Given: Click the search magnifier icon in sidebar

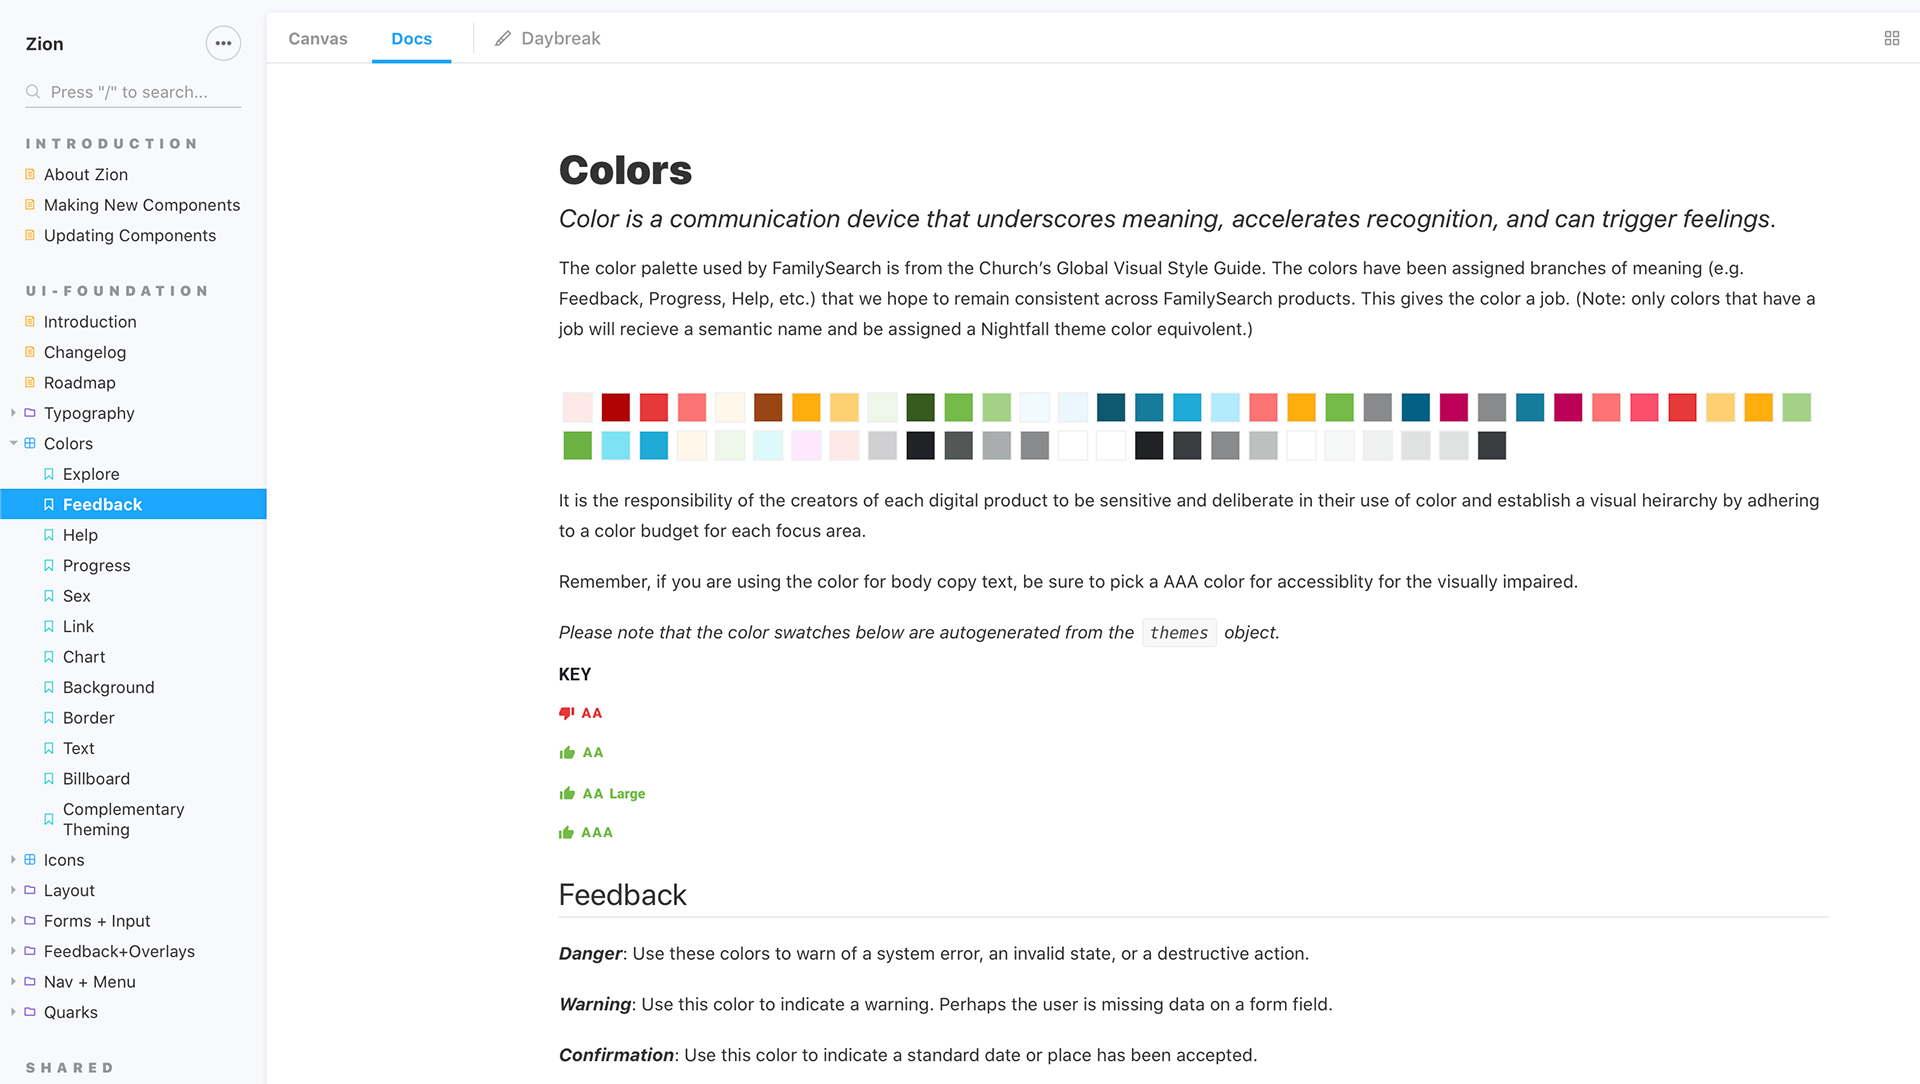Looking at the screenshot, I should coord(33,92).
